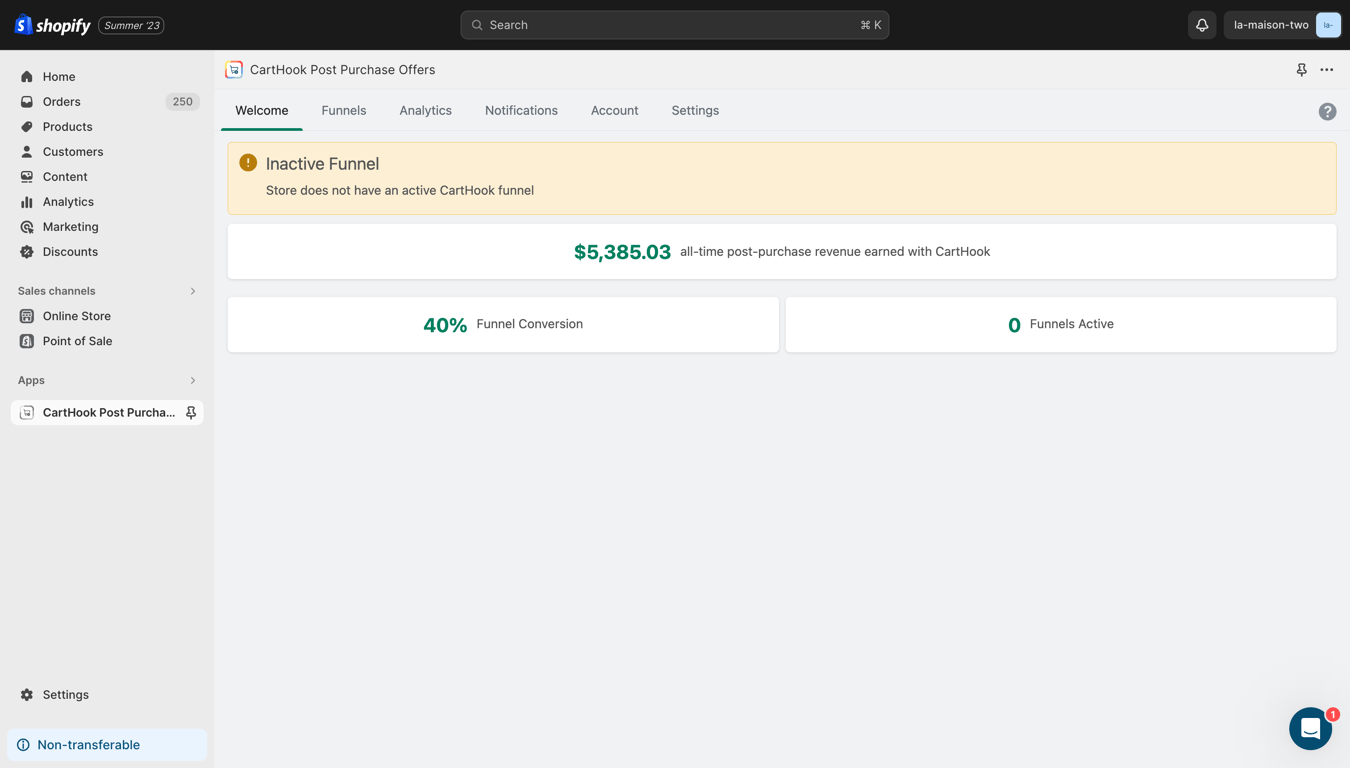Click the help question mark icon
Viewport: 1350px width, 768px height.
coord(1327,112)
